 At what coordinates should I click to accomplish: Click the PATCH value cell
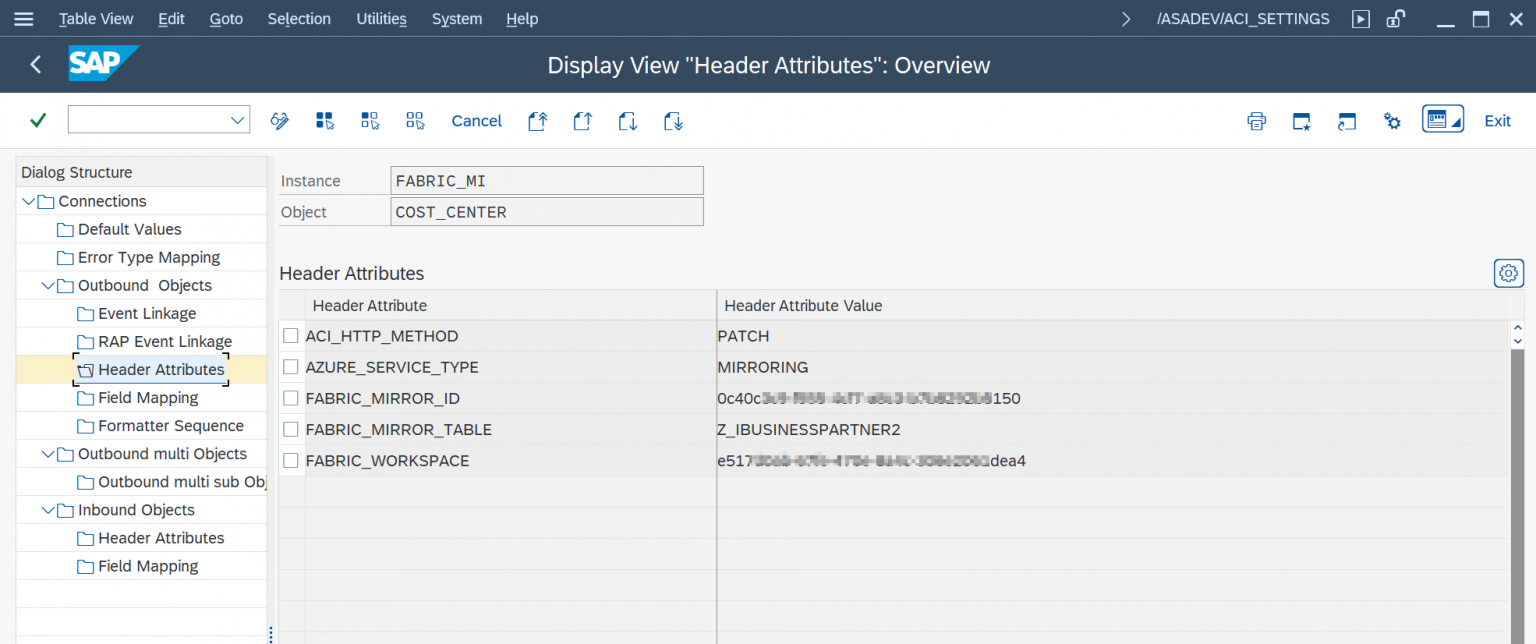(x=1112, y=336)
